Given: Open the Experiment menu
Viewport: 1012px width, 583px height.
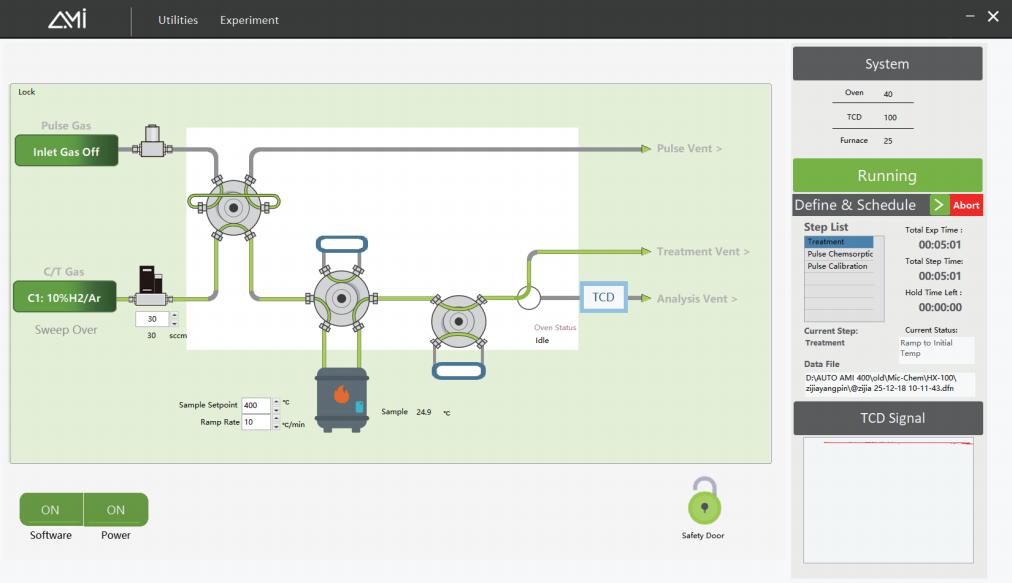Looking at the screenshot, I should pos(249,20).
